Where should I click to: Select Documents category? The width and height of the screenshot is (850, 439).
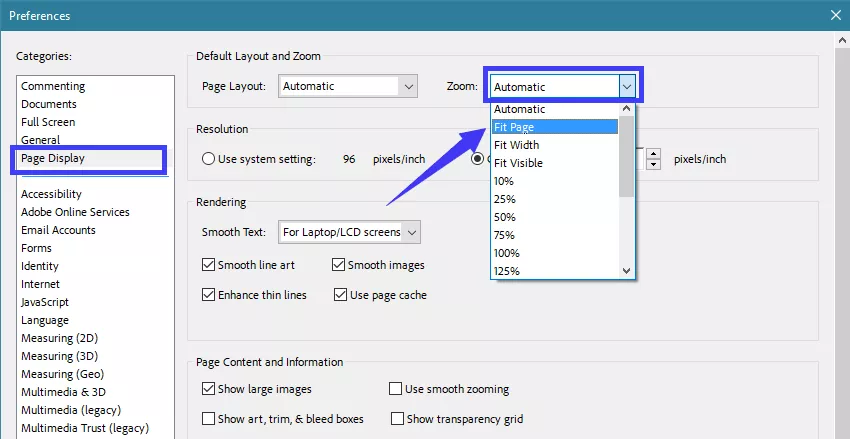point(49,104)
